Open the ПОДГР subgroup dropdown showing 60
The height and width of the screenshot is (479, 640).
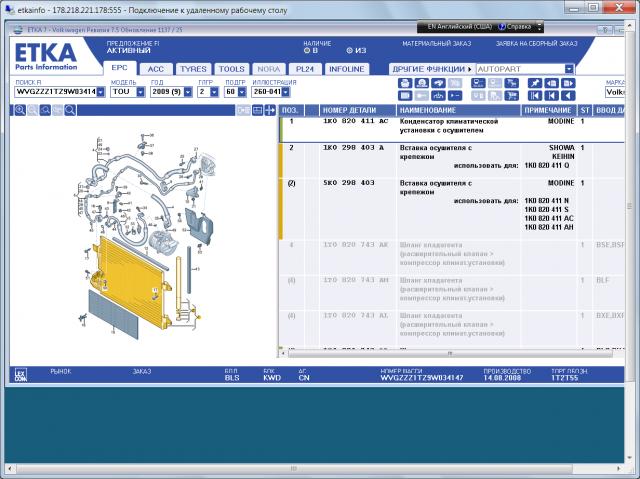click(x=242, y=92)
